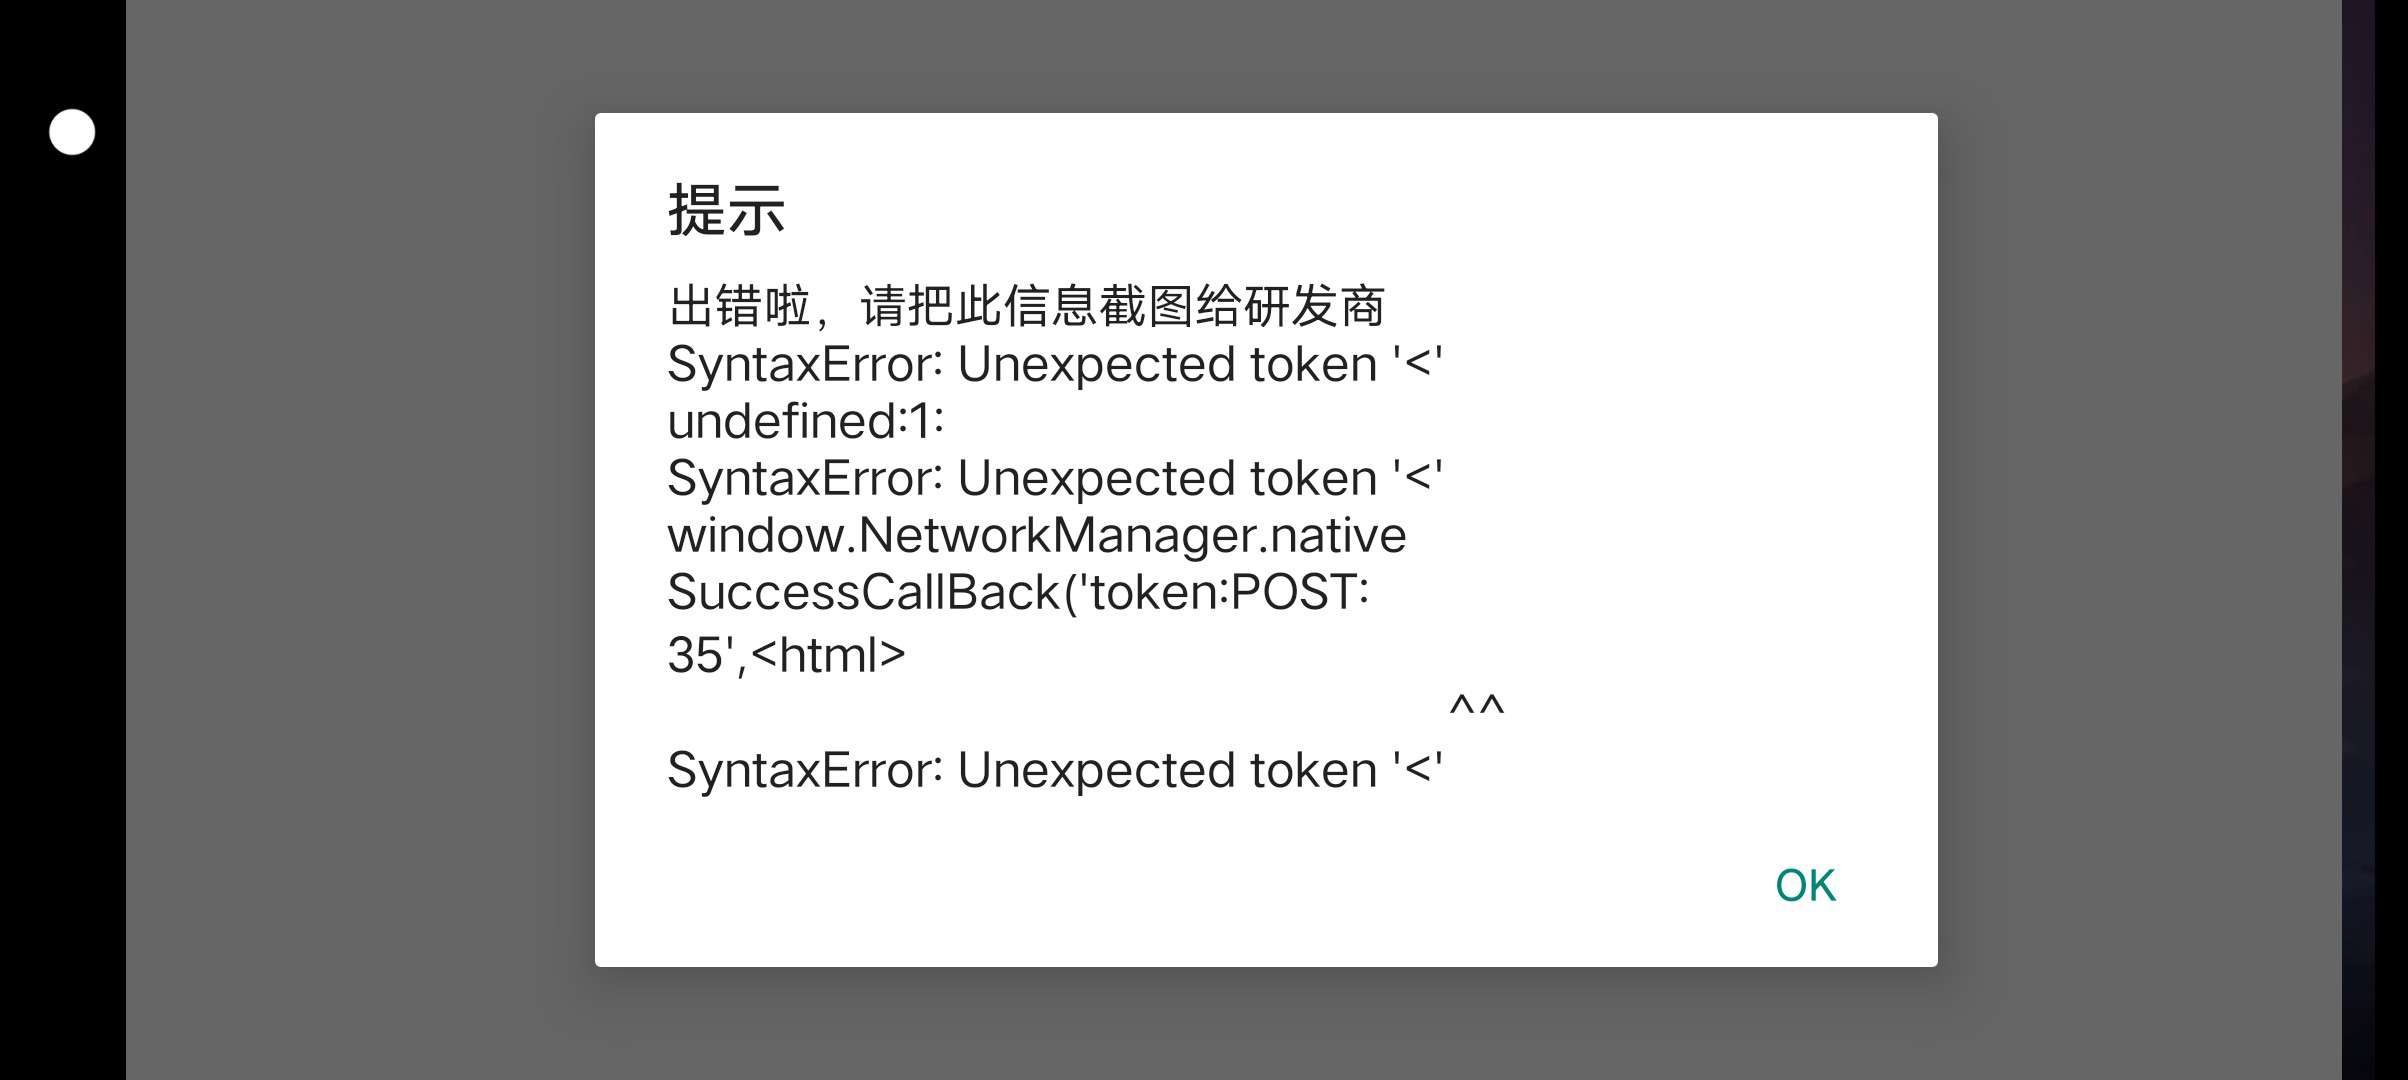
Task: Click the "^^" caret marker
Action: (1476, 708)
